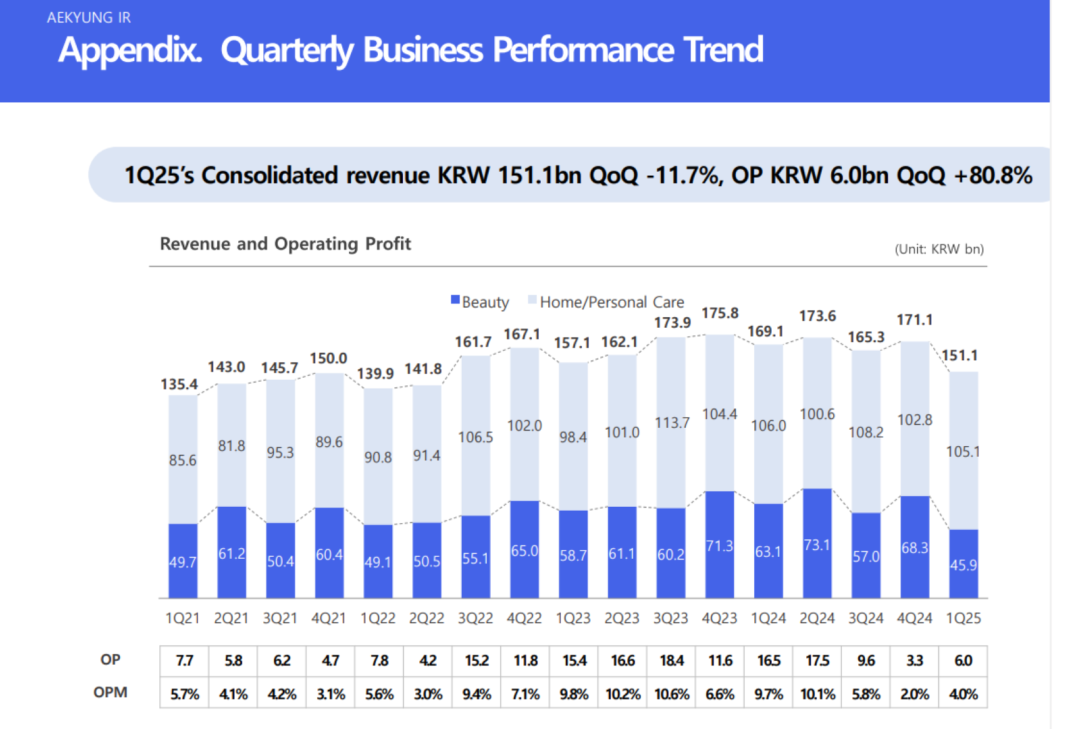1080x729 pixels.
Task: Click the OPM row header label
Action: [112, 693]
